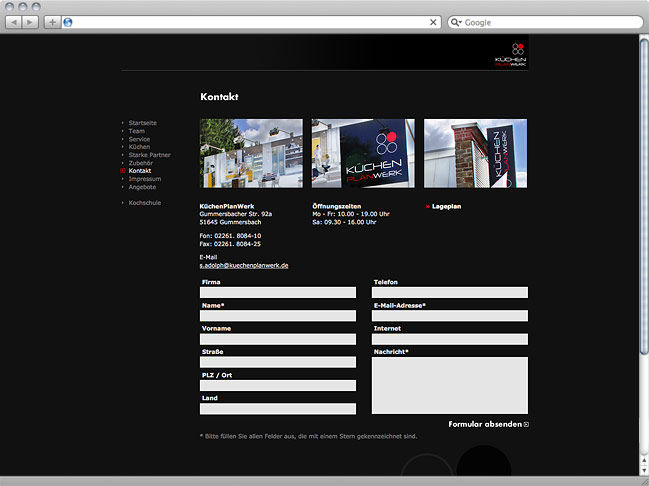Click the KüchenPlanWerk sign photo thumbnail
This screenshot has height=486, width=649.
363,153
